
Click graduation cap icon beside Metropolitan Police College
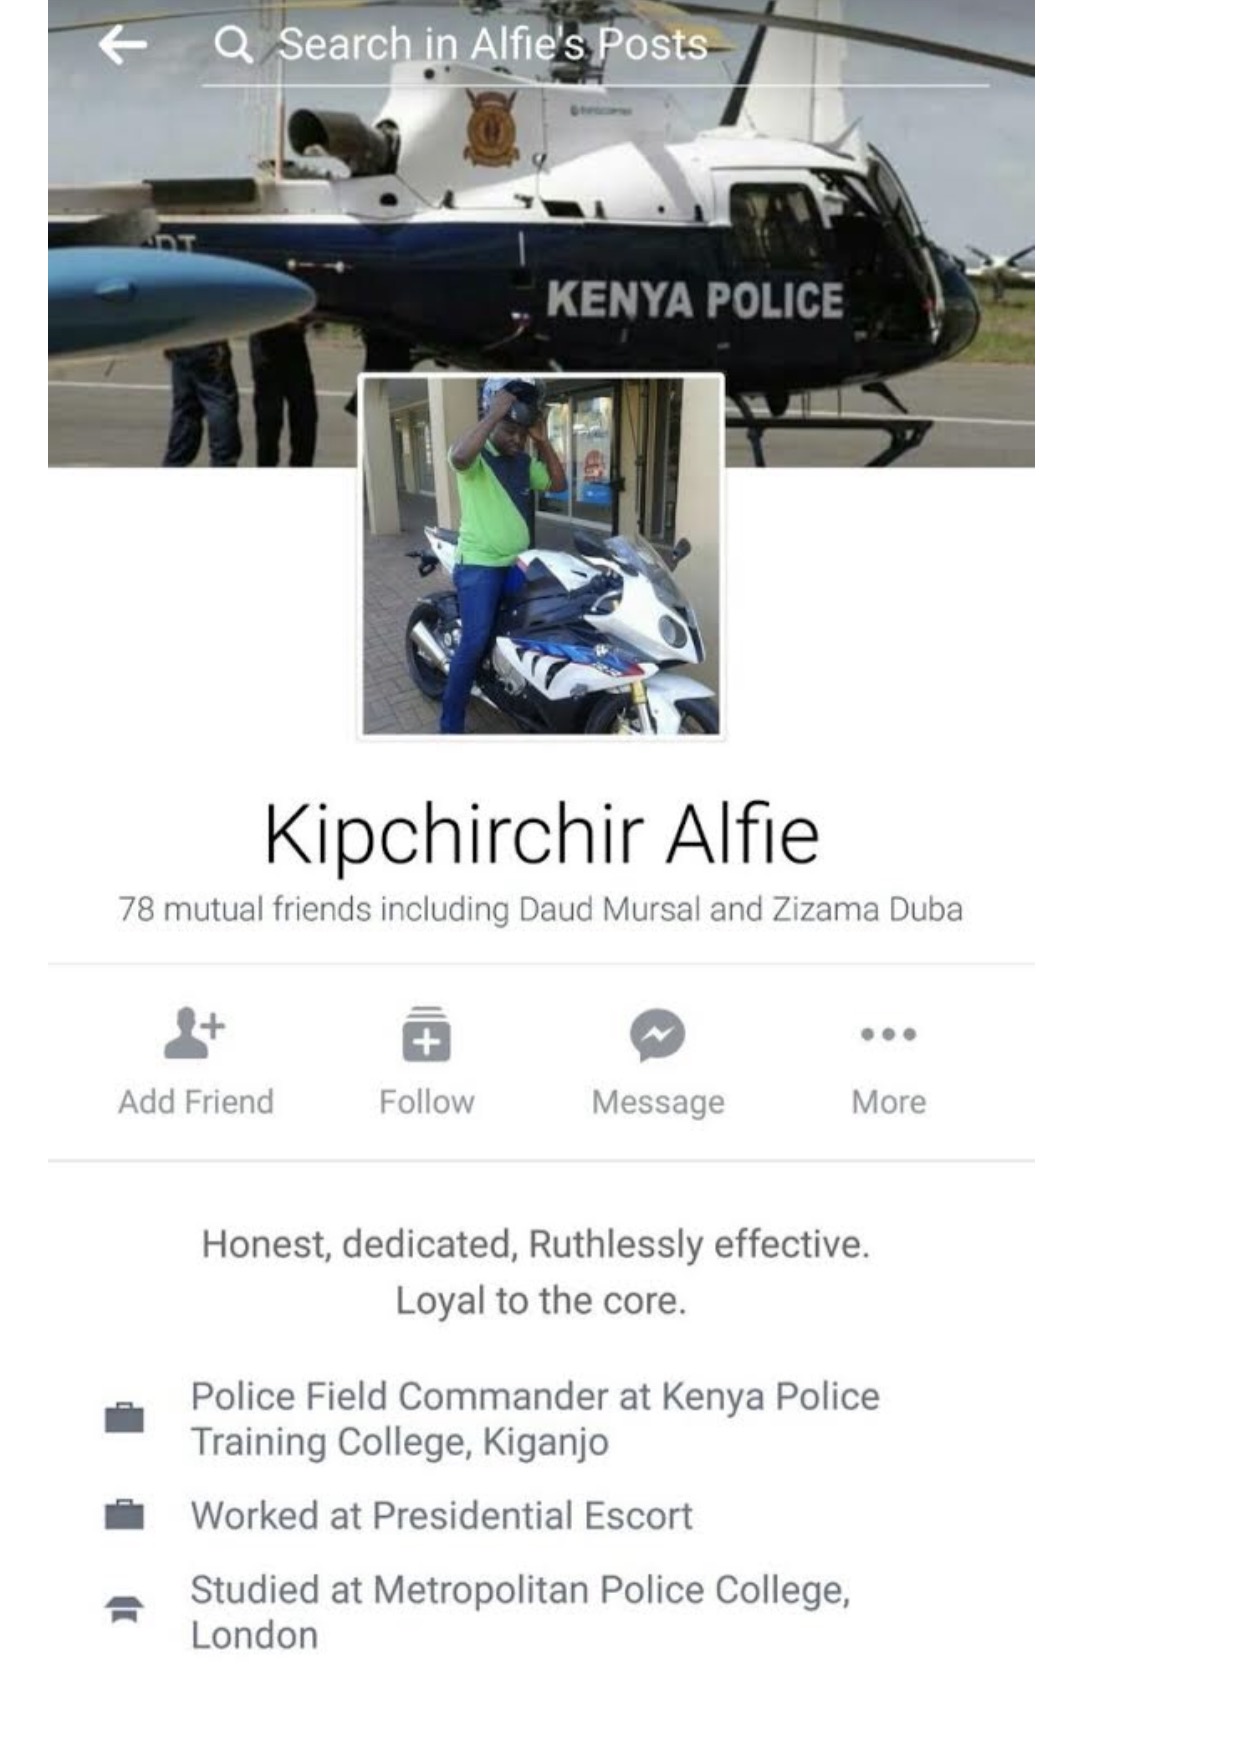[124, 1610]
